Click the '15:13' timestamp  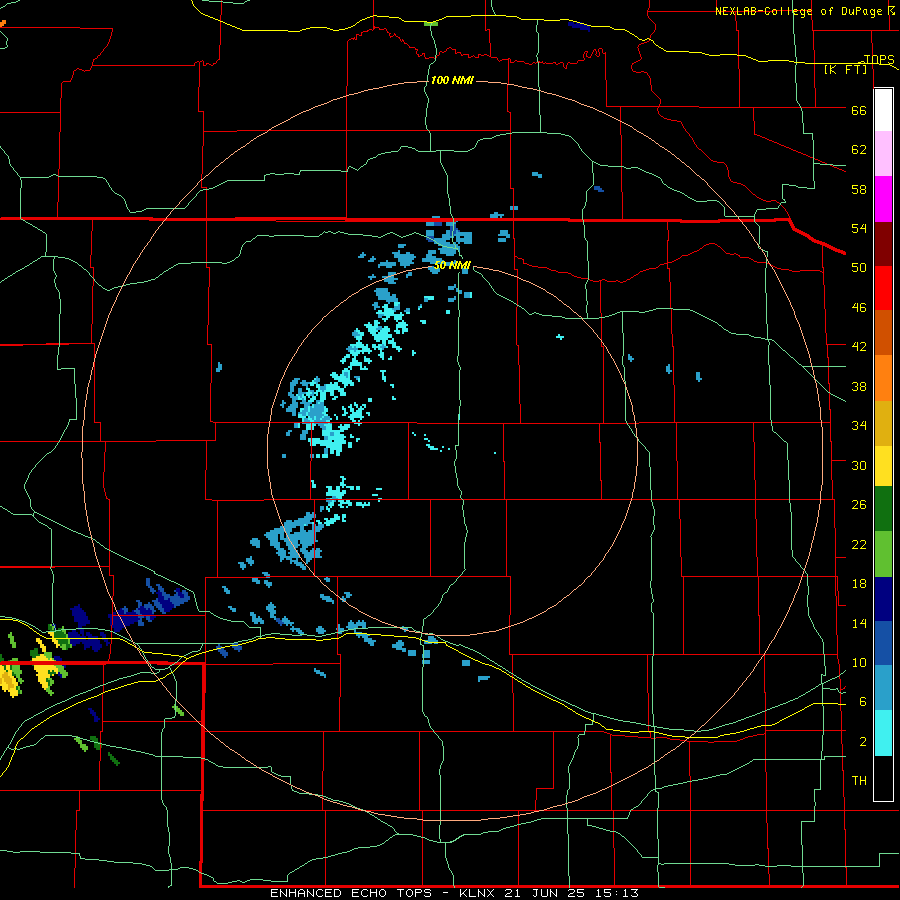(x=618, y=893)
